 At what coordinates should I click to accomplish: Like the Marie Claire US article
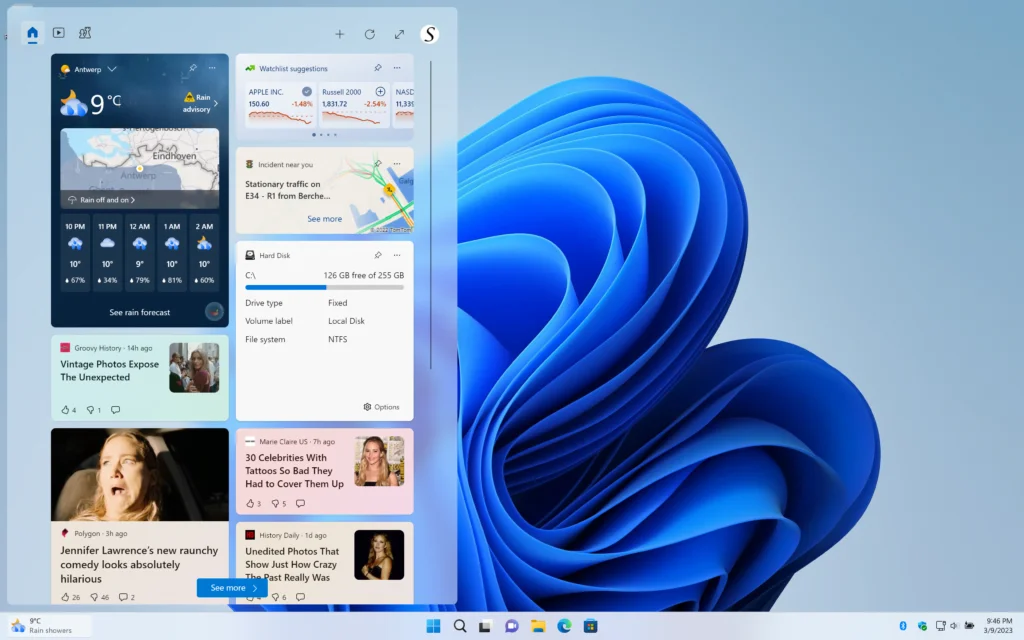tap(253, 504)
